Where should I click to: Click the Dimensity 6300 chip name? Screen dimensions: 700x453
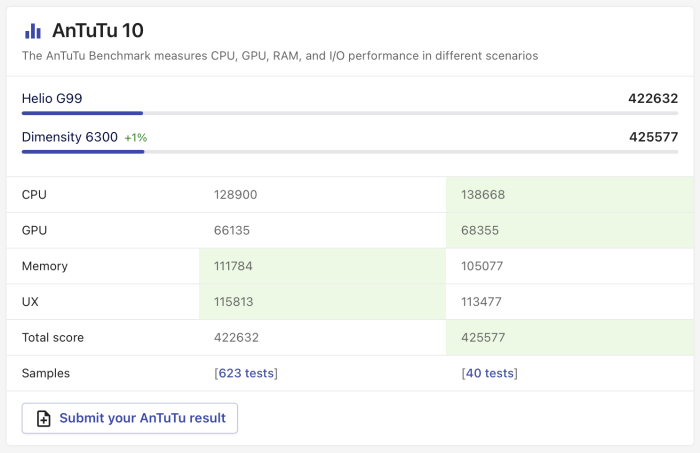[70, 136]
